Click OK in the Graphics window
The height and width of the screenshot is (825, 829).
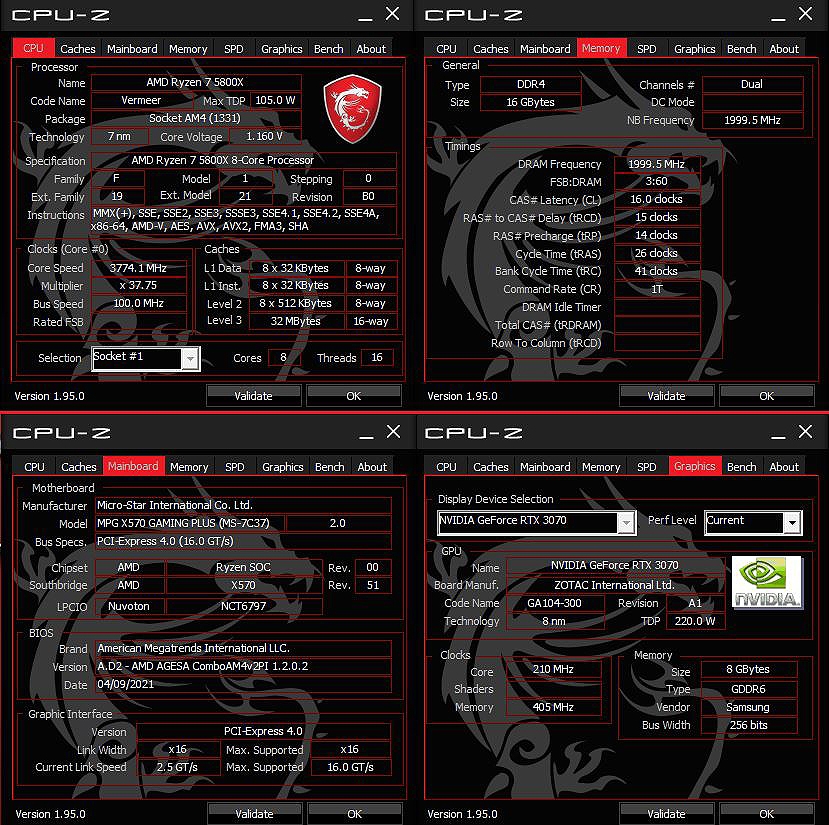pos(767,814)
